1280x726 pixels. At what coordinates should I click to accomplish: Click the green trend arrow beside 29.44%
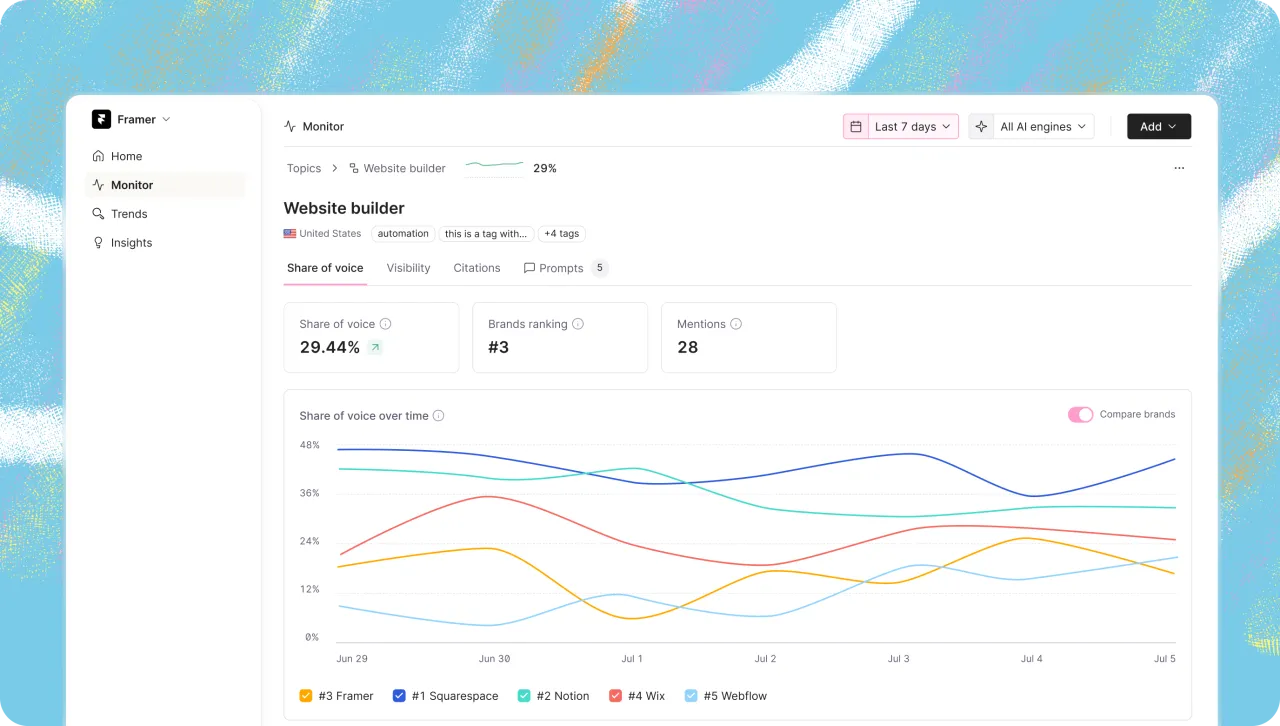pyautogui.click(x=375, y=348)
